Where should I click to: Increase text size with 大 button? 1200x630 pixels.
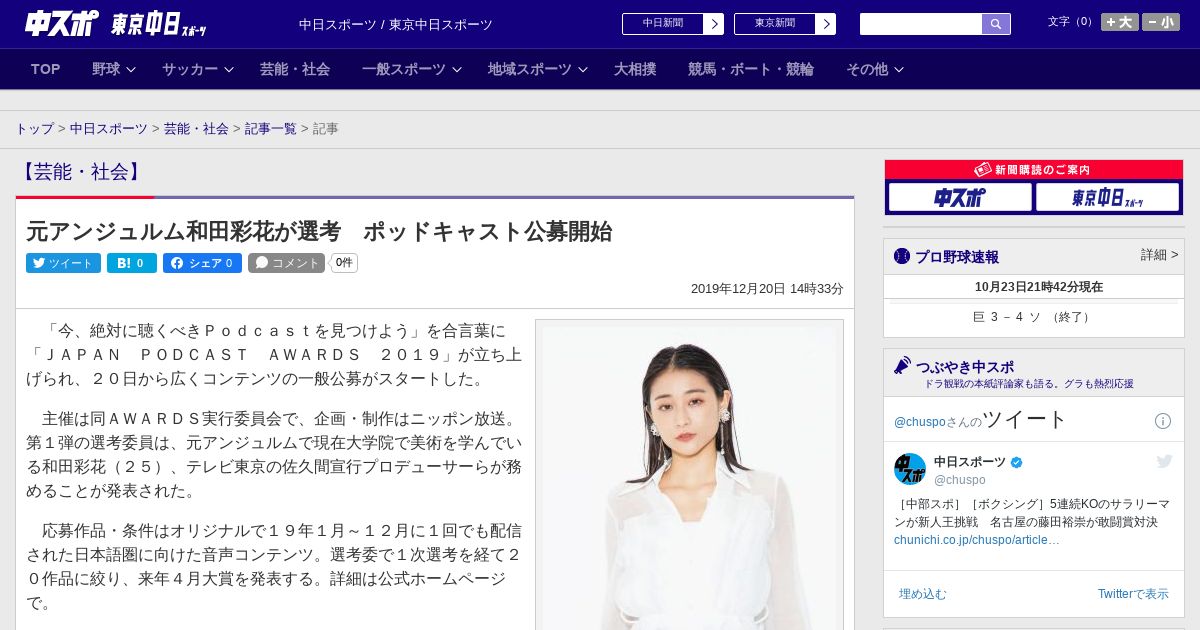1119,22
